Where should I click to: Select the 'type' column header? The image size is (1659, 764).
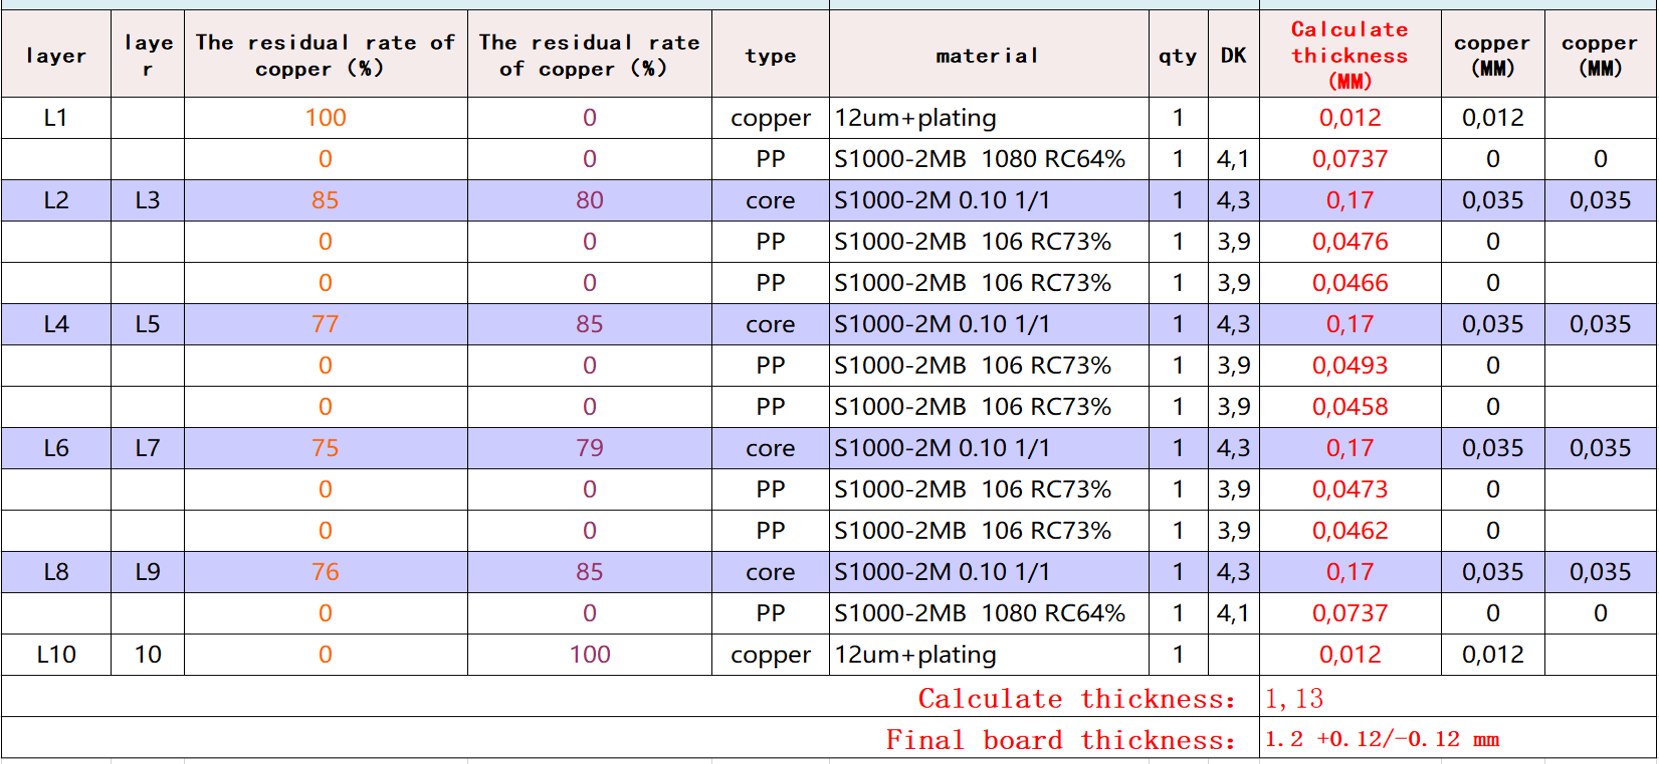point(770,55)
